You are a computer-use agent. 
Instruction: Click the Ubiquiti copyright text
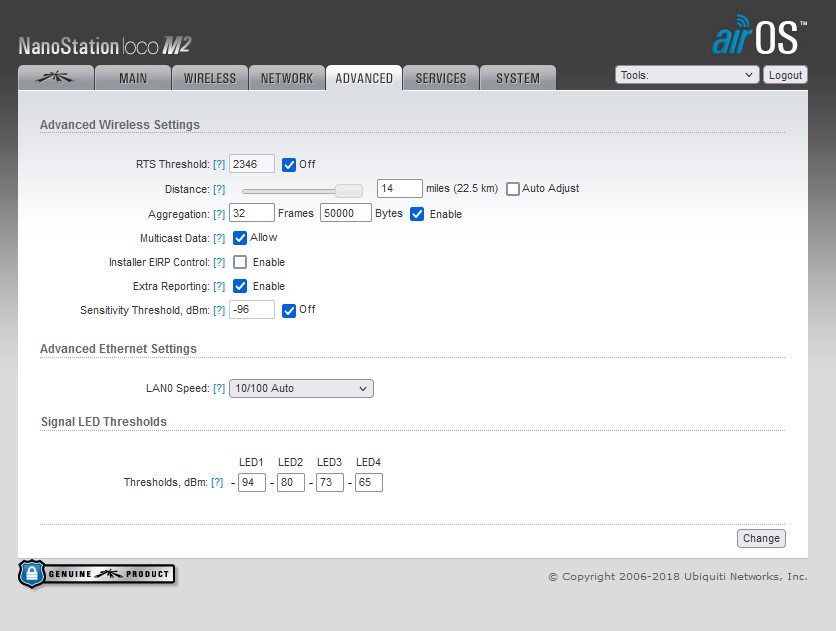(x=678, y=577)
